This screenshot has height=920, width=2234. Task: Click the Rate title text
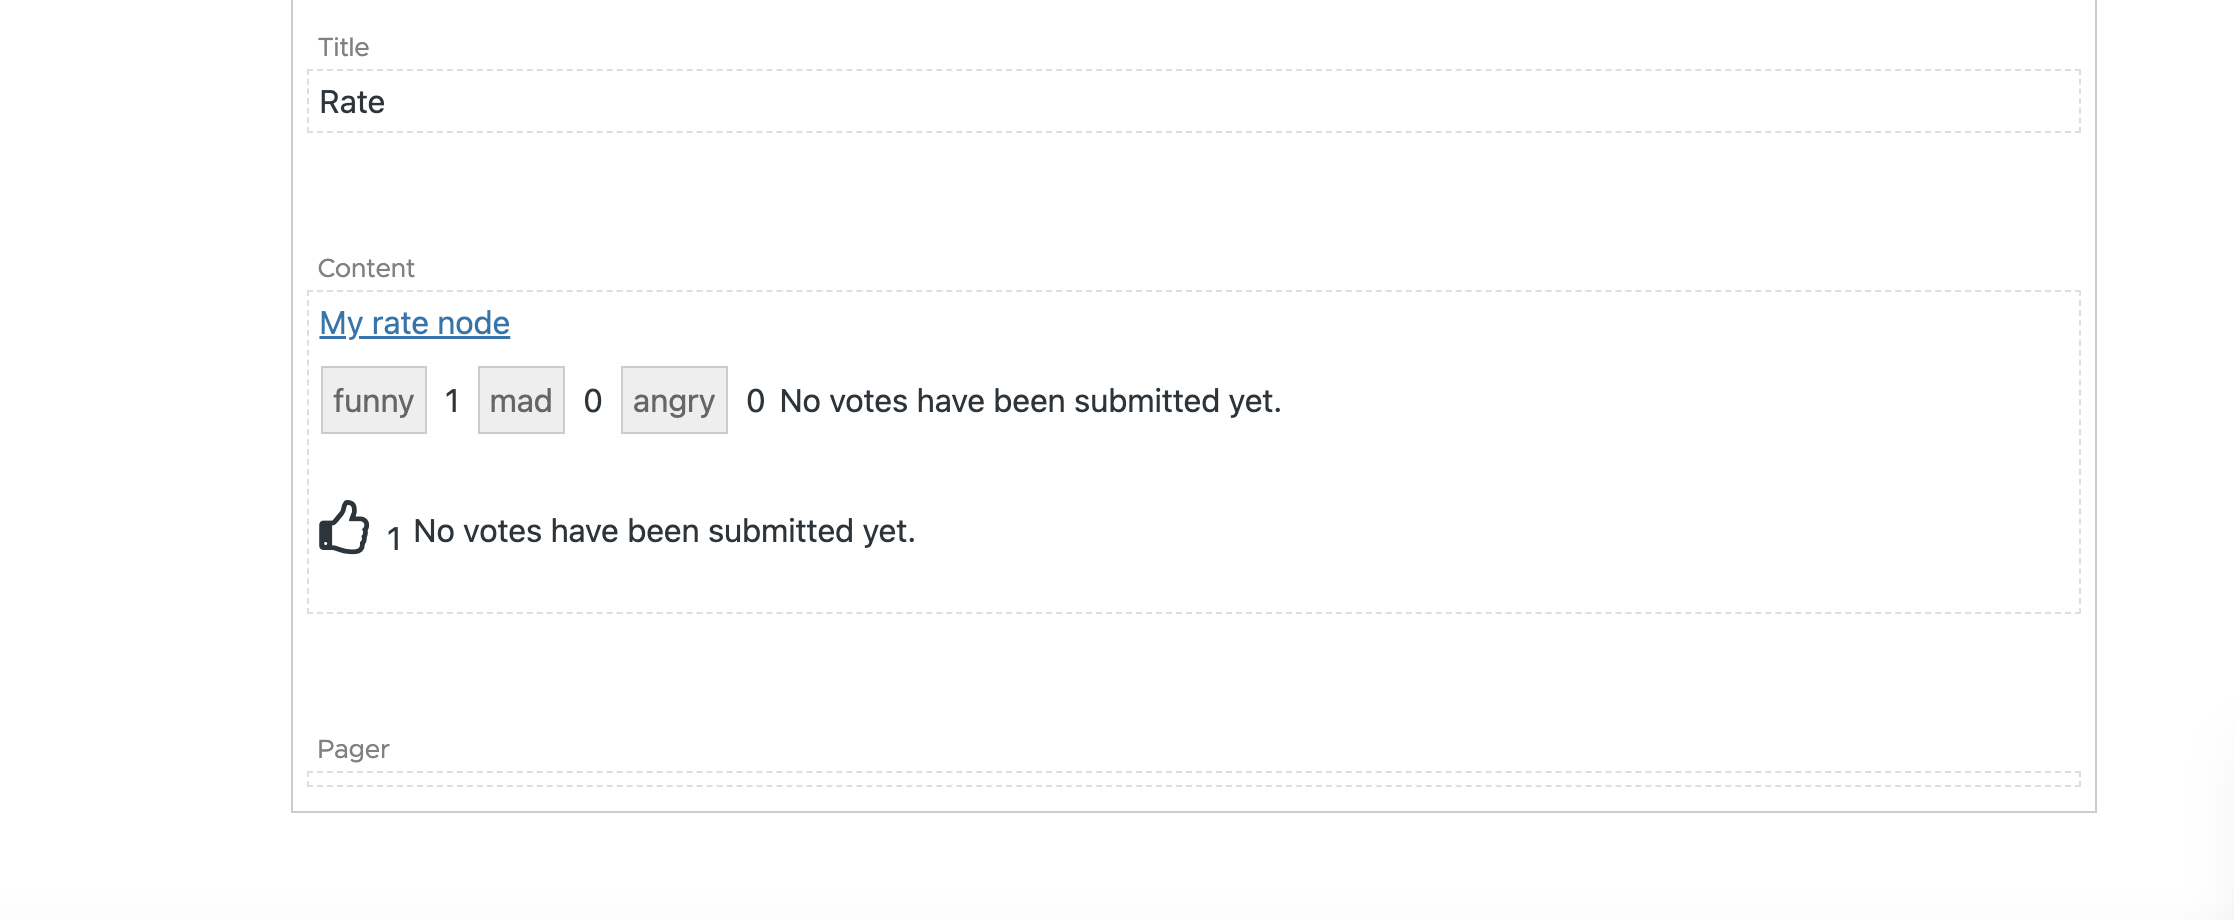[x=352, y=102]
